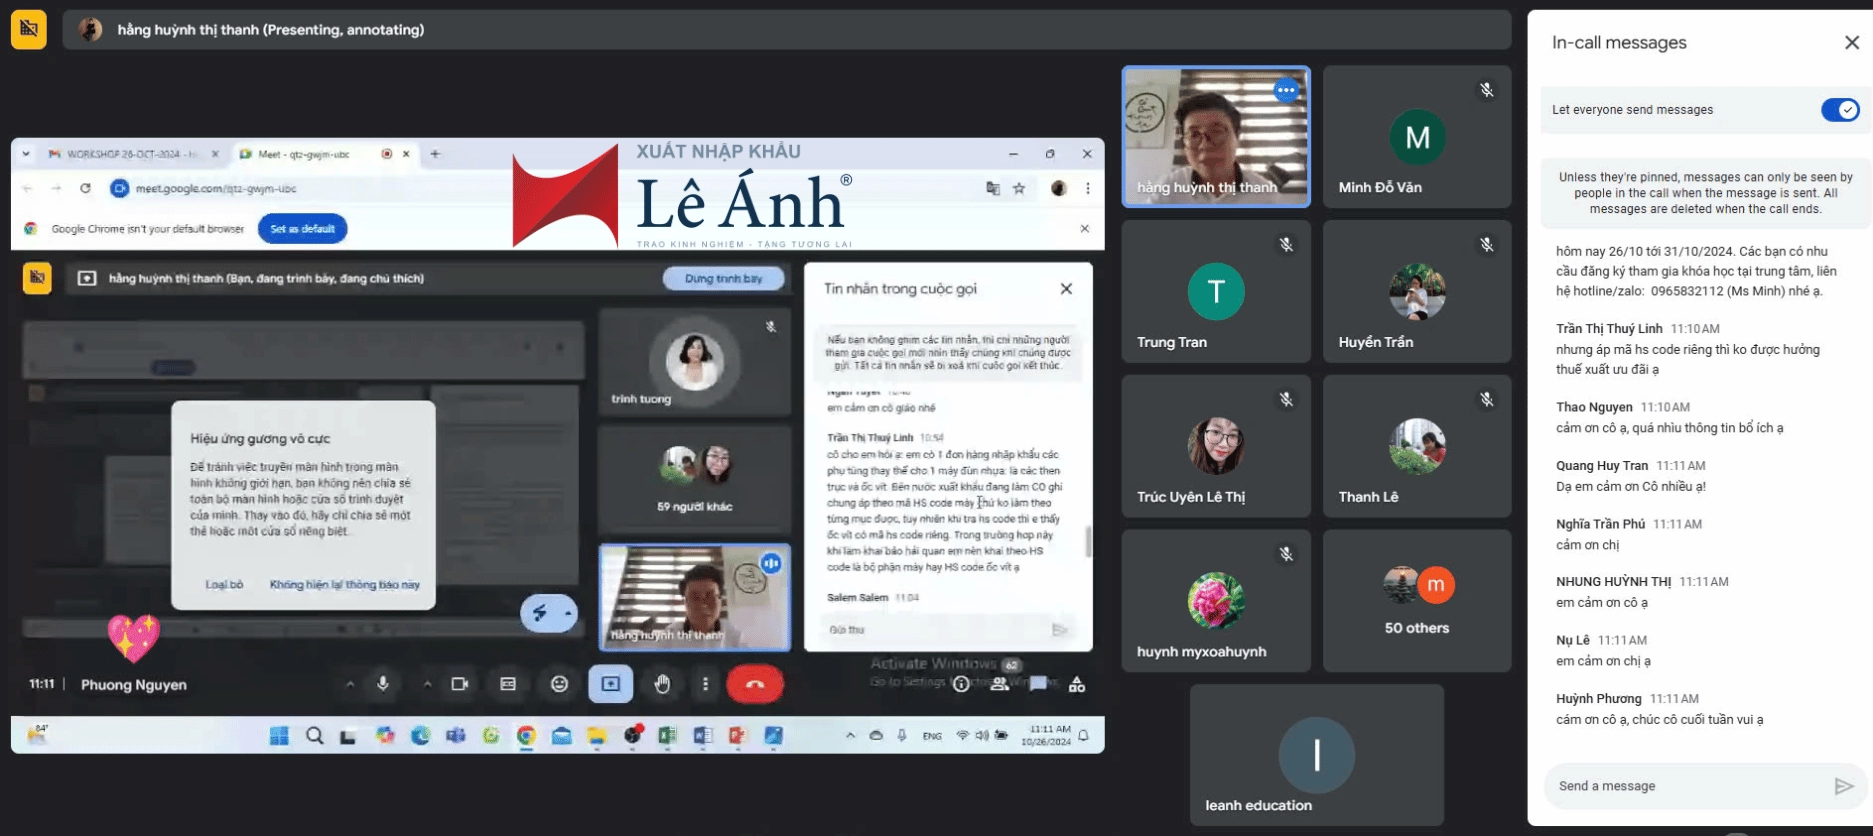The image size is (1873, 836).
Task: Click the raise hand icon
Action: (662, 684)
